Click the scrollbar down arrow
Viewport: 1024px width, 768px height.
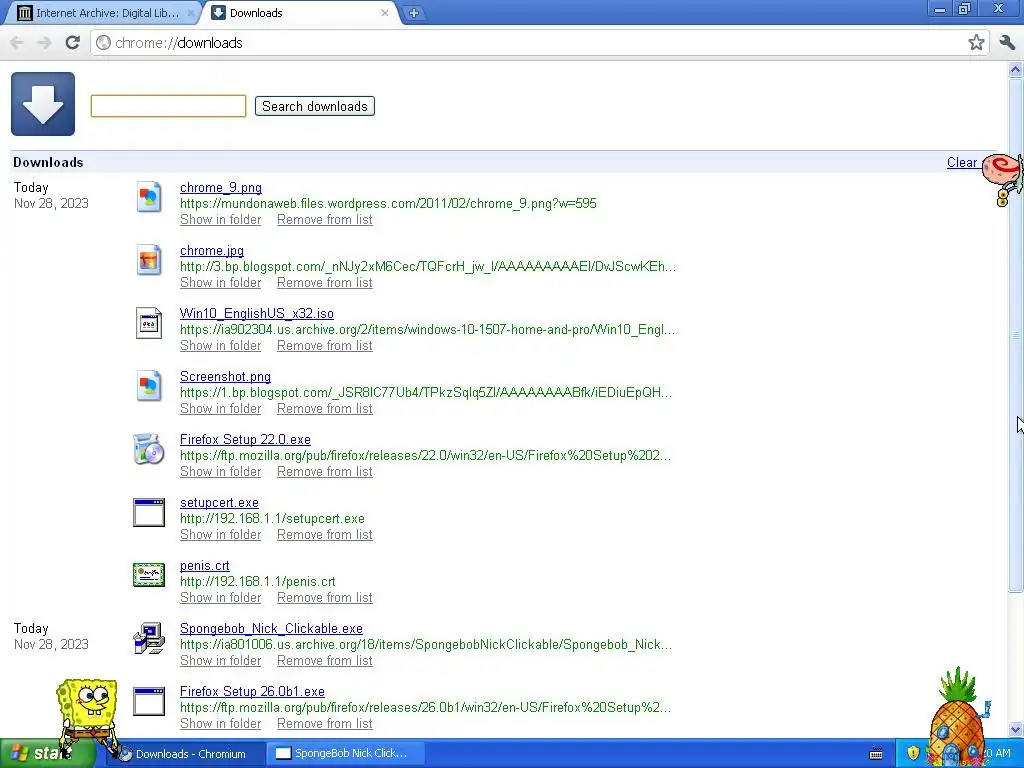tap(1016, 729)
